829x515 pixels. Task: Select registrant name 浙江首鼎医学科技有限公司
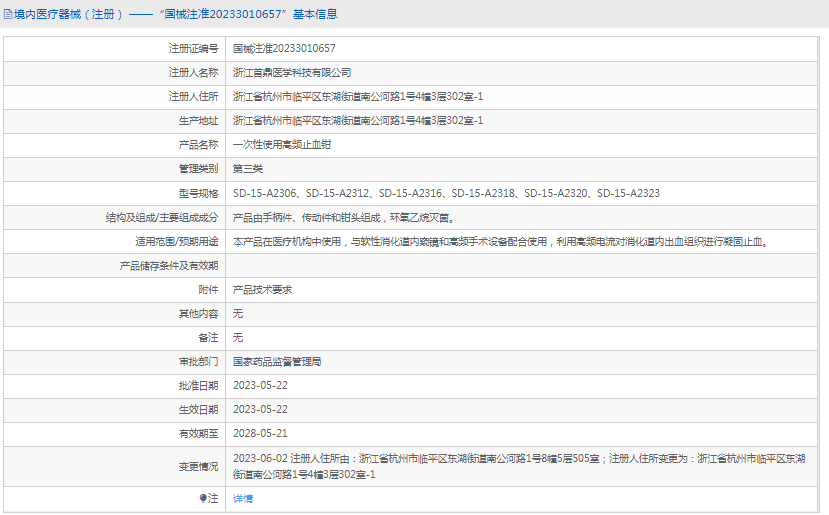pos(292,73)
